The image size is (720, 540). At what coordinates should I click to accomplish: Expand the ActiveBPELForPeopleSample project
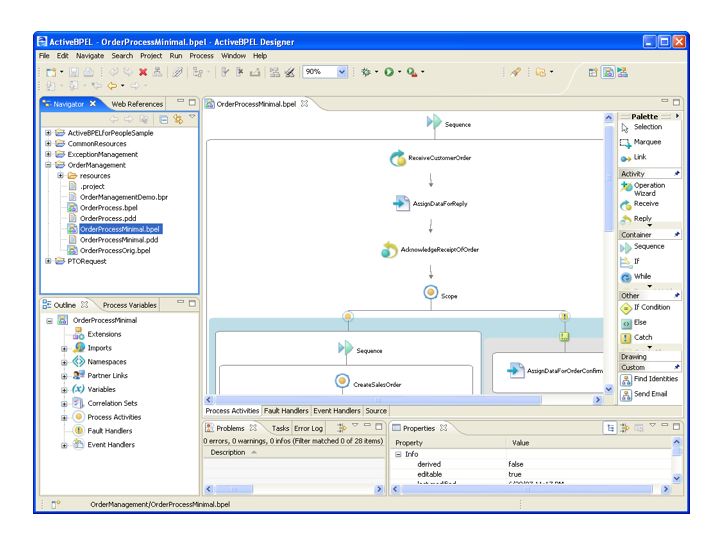click(48, 133)
